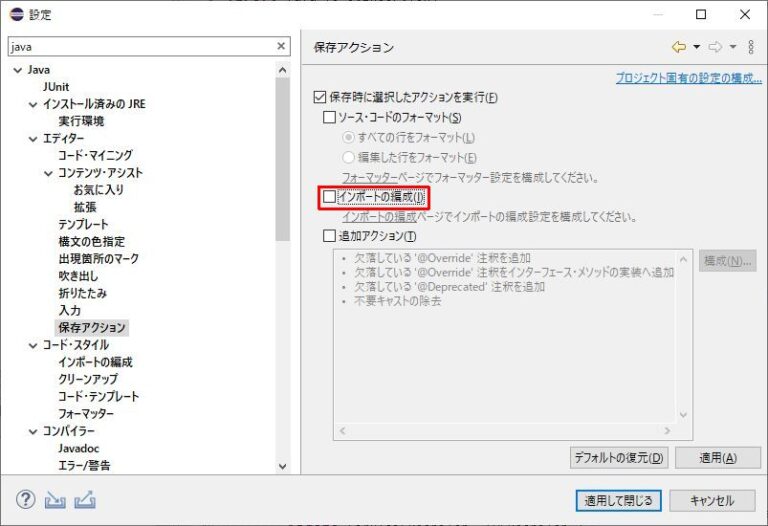Select クリーンアップ tree item
The image size is (768, 526).
[x=88, y=379]
